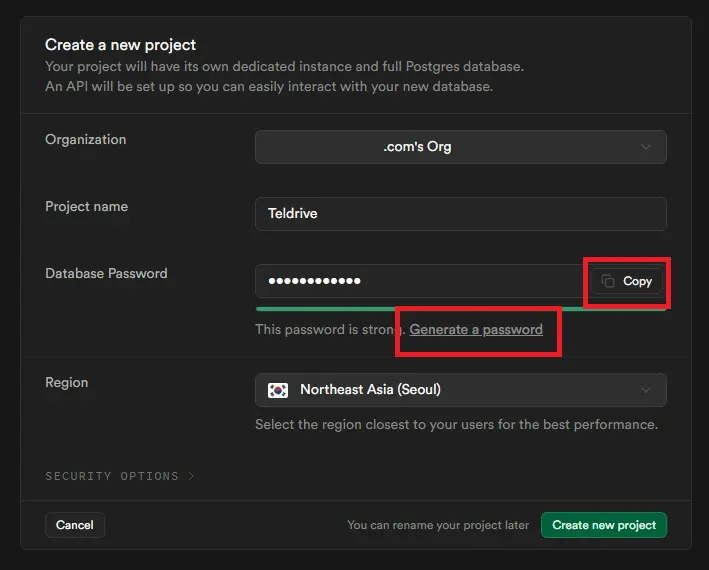The image size is (709, 570).
Task: Click the Database Password field label
Action: [x=106, y=274]
